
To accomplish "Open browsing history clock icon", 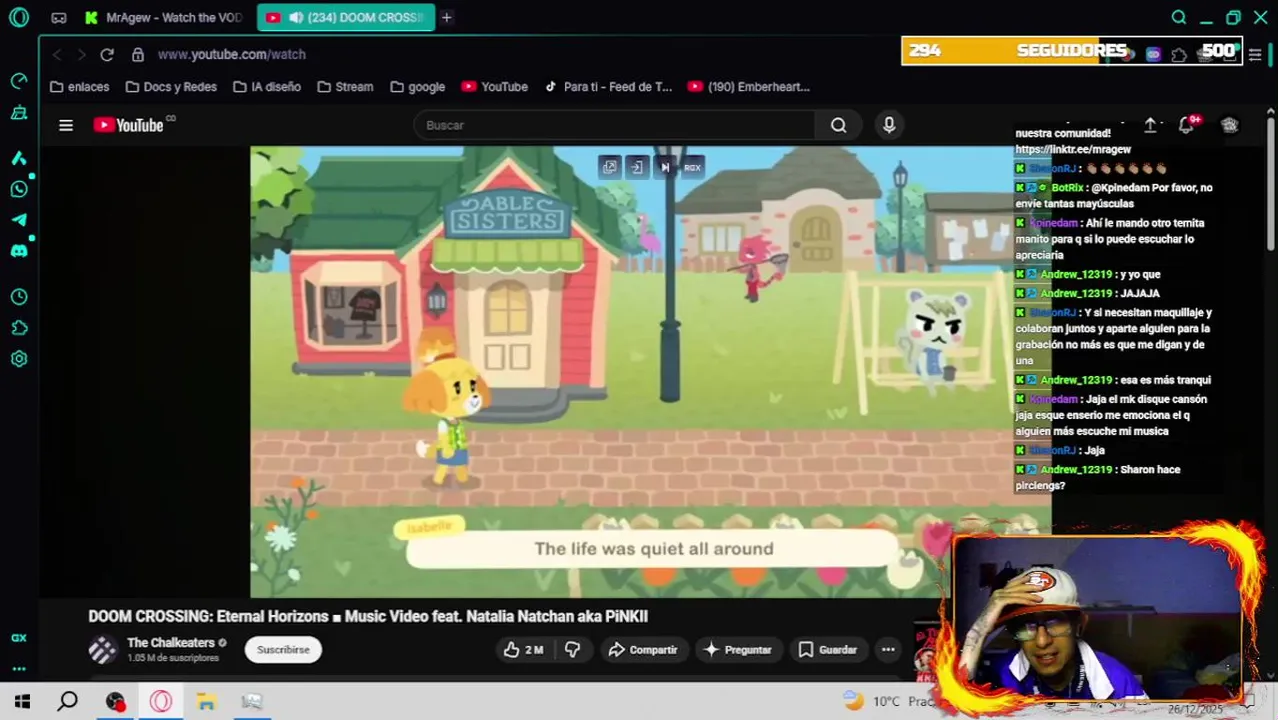I will pyautogui.click(x=19, y=297).
